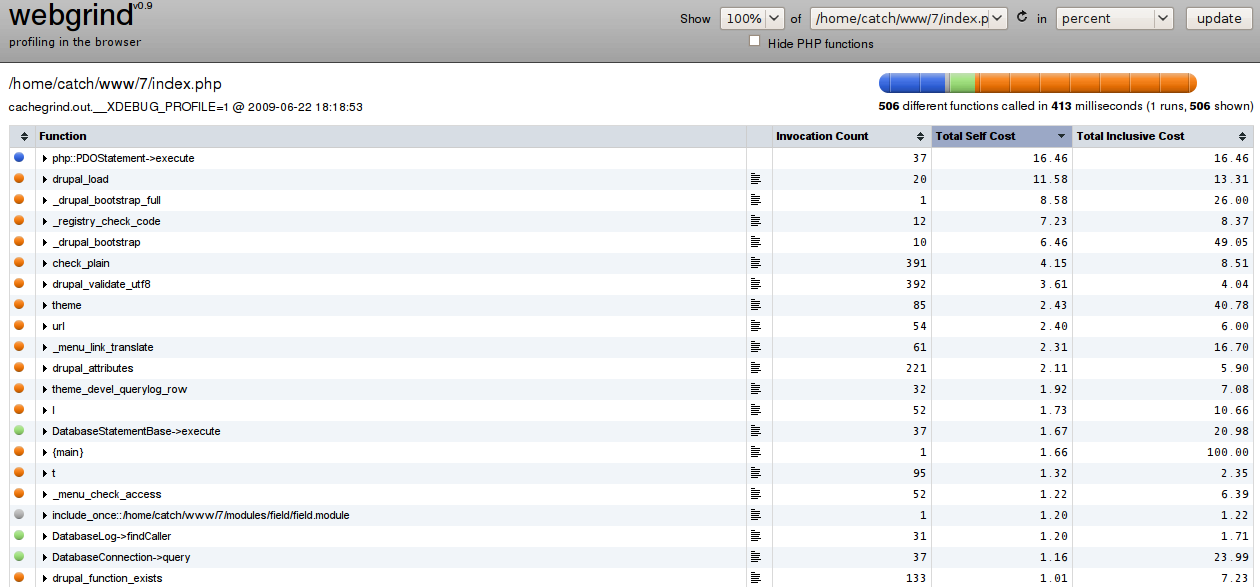This screenshot has width=1260, height=587.
Task: Open the index.php file selection dropdown
Action: 909,18
